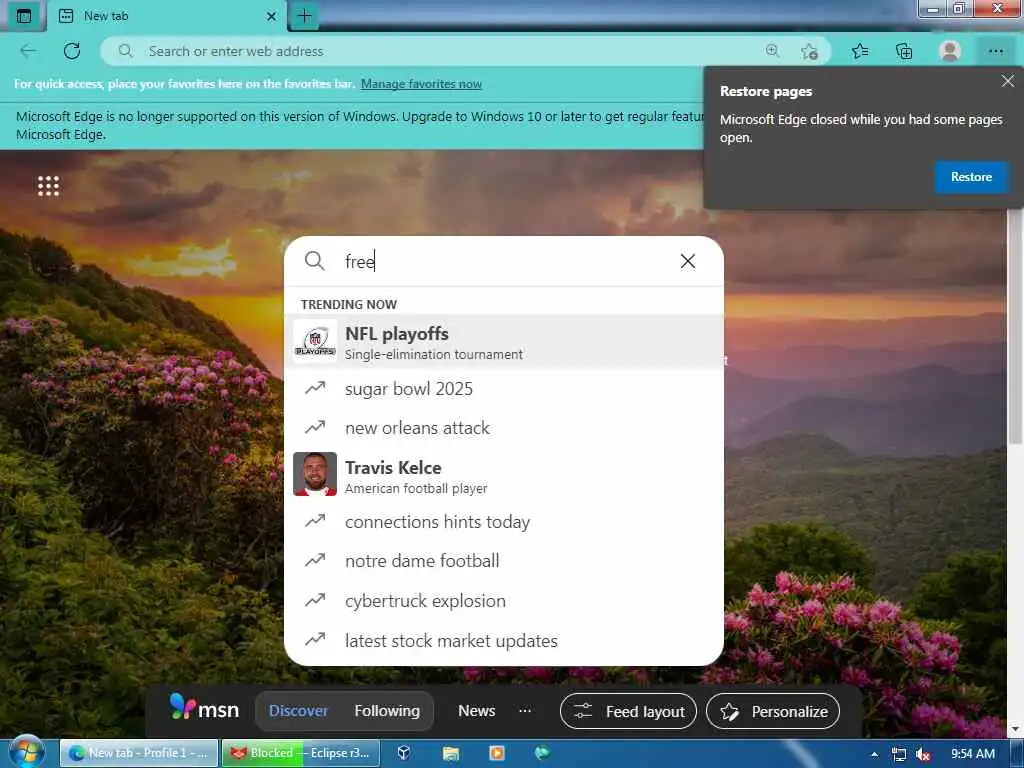1024x768 pixels.
Task: Select cybertruck explosion suggestion
Action: point(504,601)
